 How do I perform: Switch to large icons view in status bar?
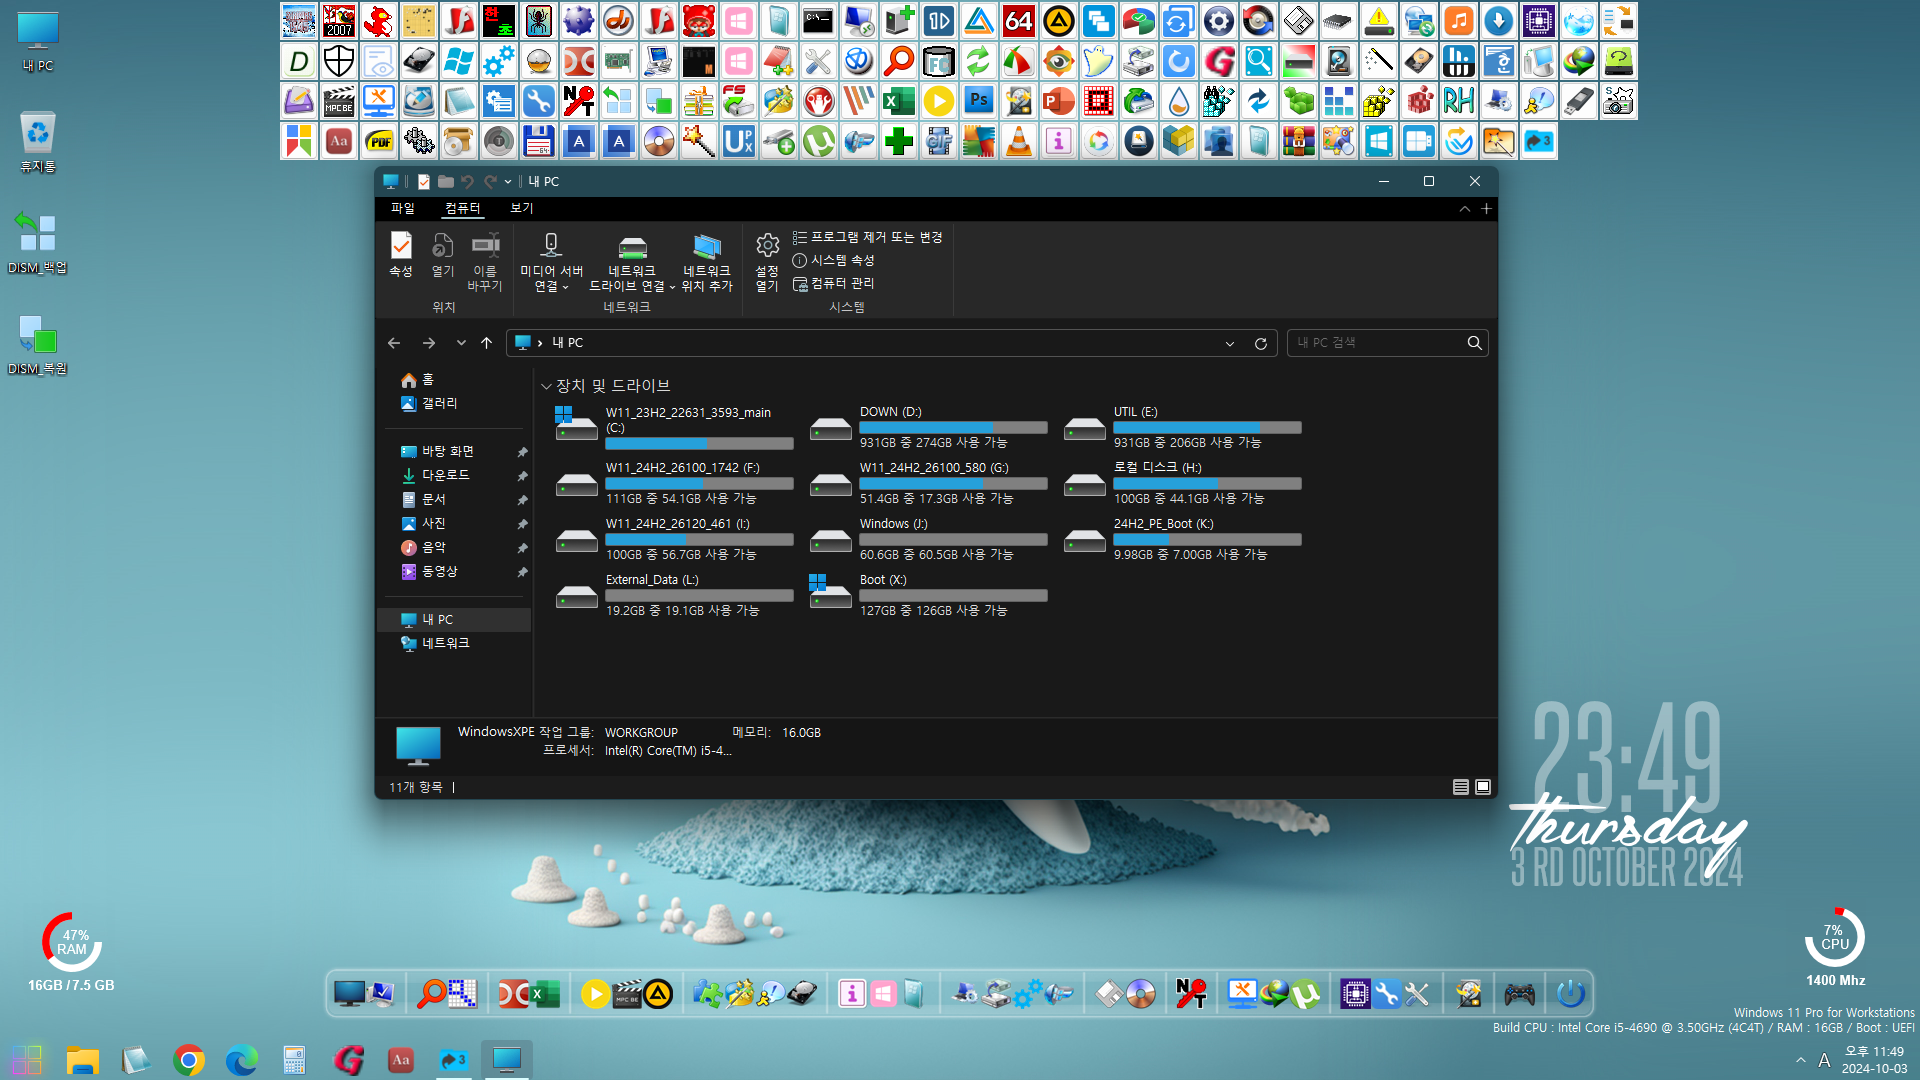(x=1483, y=787)
